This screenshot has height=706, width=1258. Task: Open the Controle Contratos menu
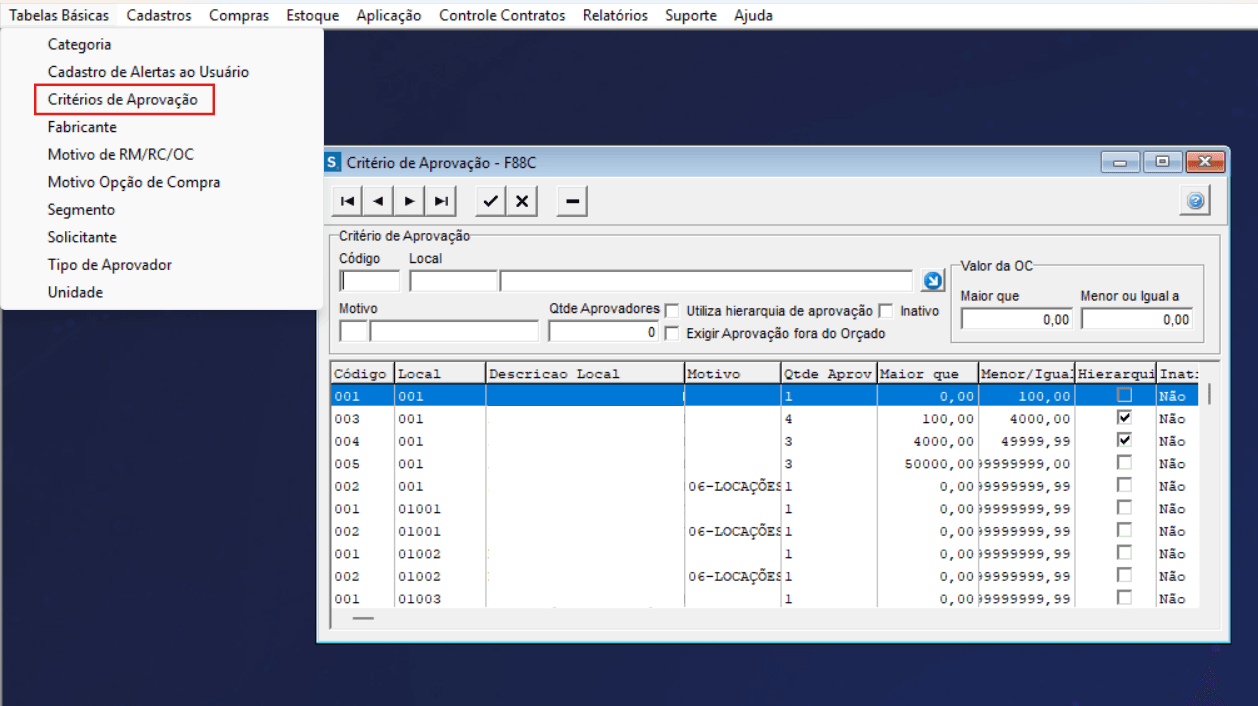pos(502,15)
